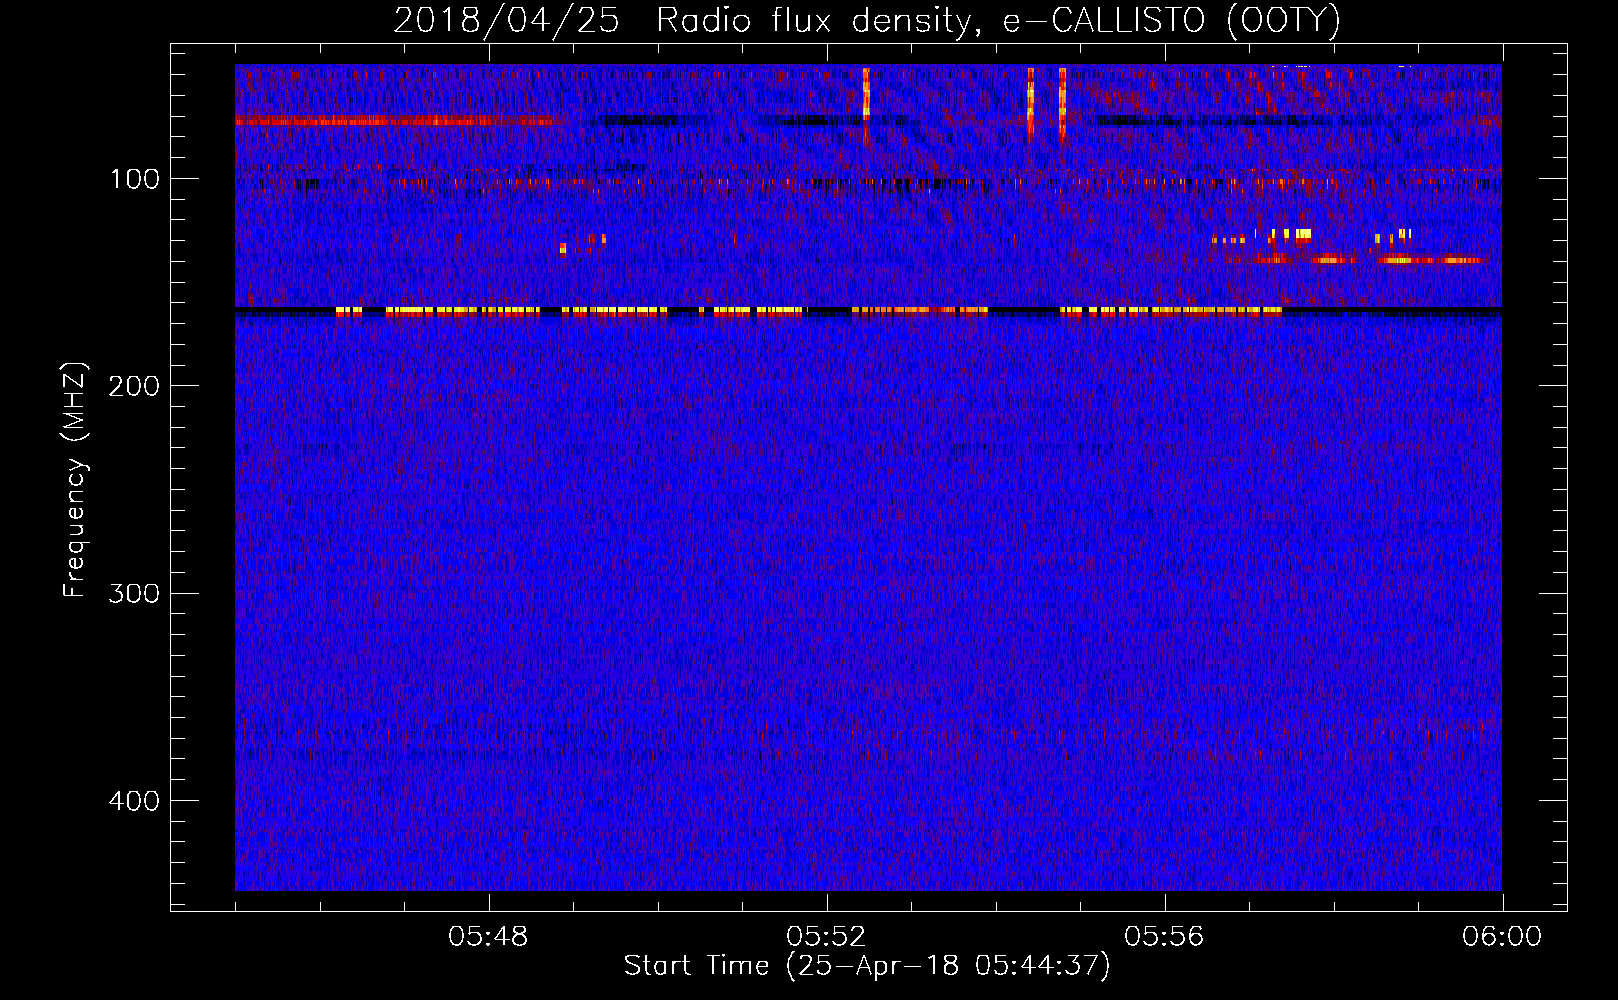The width and height of the screenshot is (1618, 1000).
Task: Select the 'Frequency (MHZ)' y-axis label
Action: pyautogui.click(x=75, y=480)
